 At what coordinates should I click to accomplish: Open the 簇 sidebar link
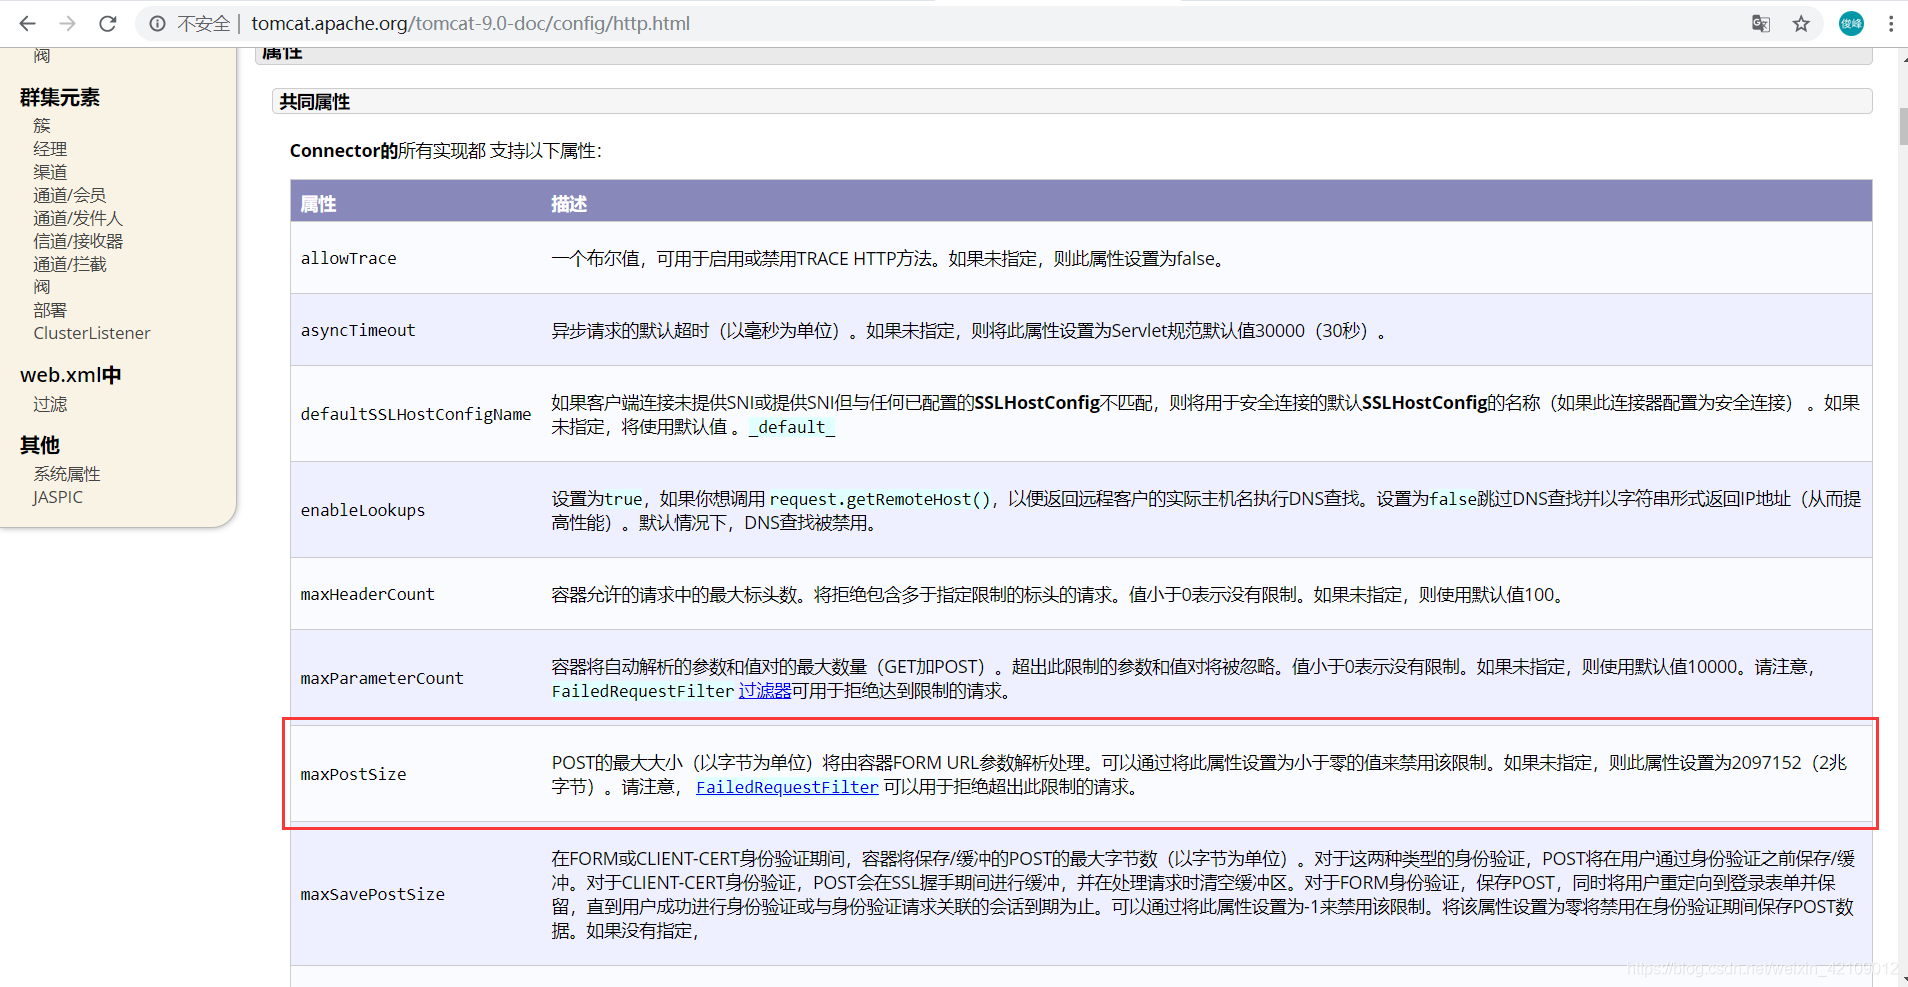click(x=41, y=126)
